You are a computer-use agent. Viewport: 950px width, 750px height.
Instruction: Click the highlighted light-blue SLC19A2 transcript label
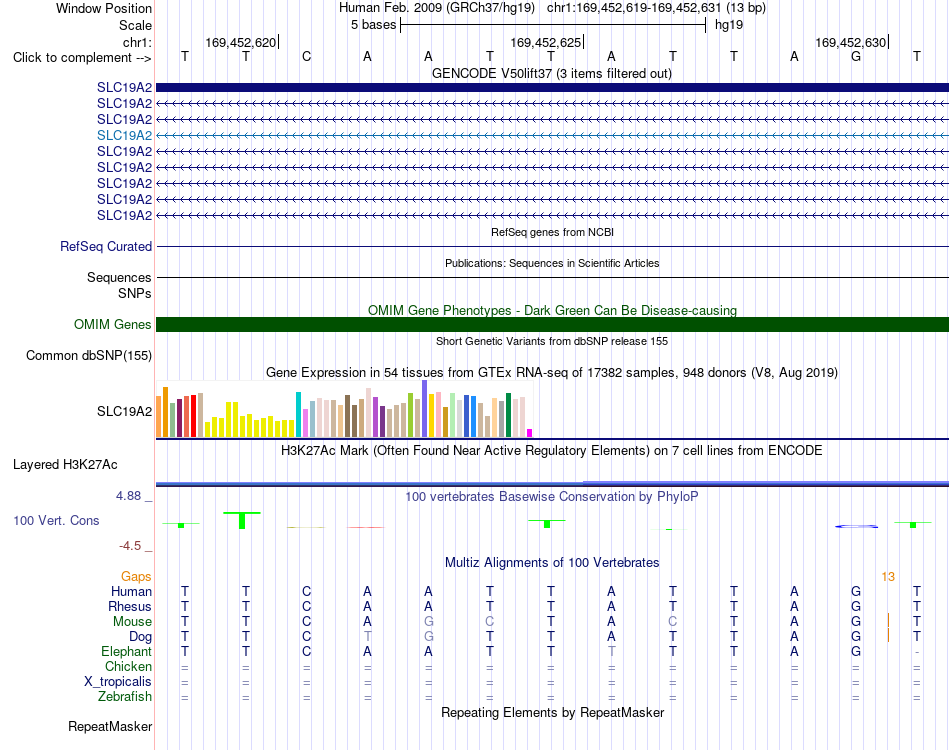click(x=124, y=135)
